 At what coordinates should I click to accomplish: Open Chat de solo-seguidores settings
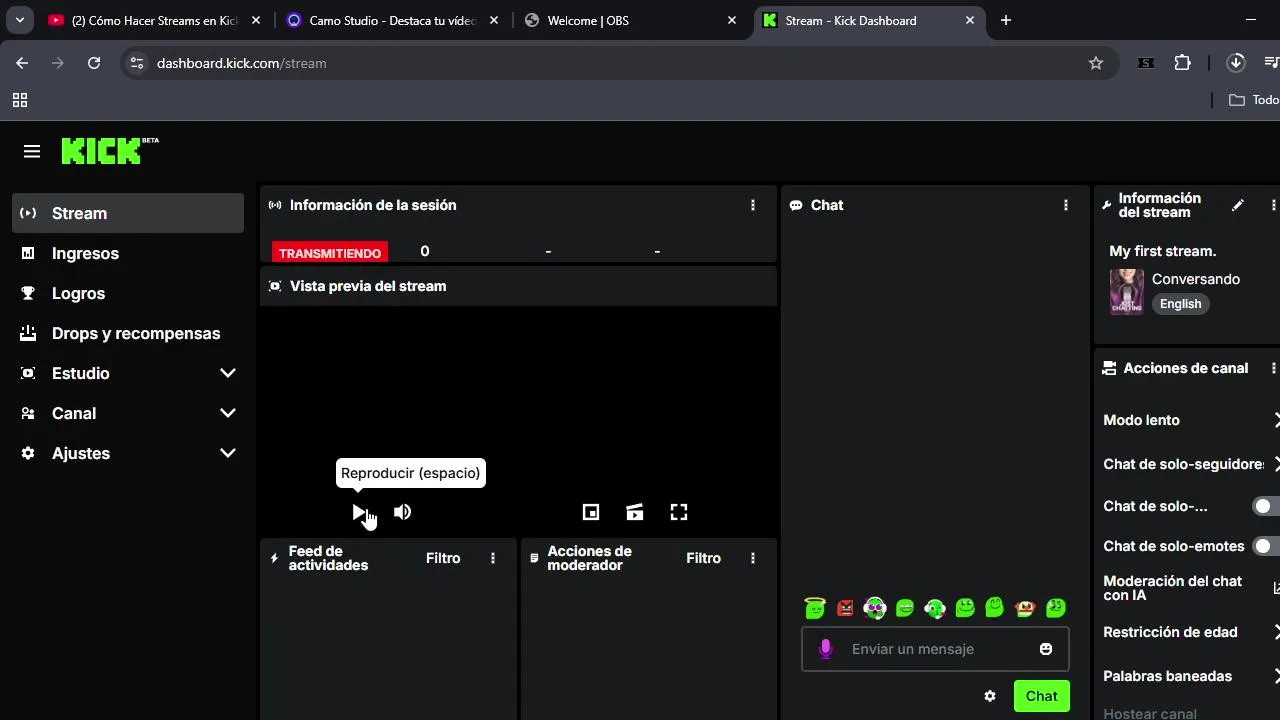1276,464
